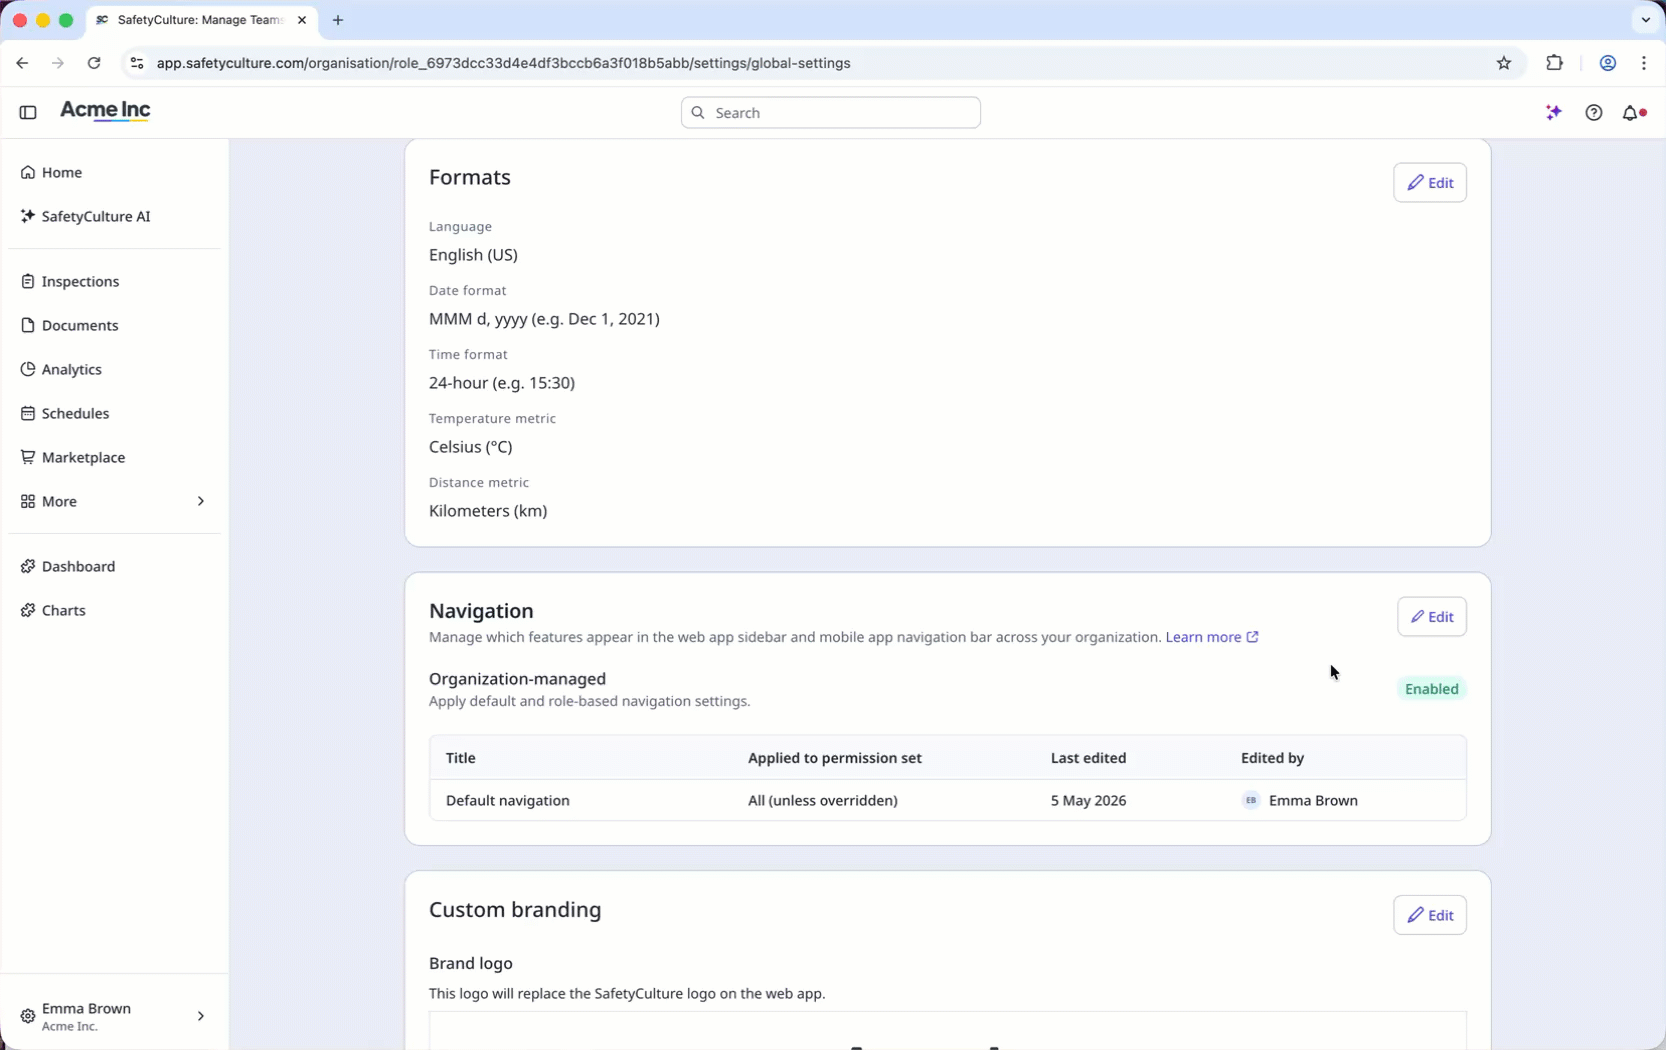Select the Default navigation row
This screenshot has height=1050, width=1666.
point(947,800)
